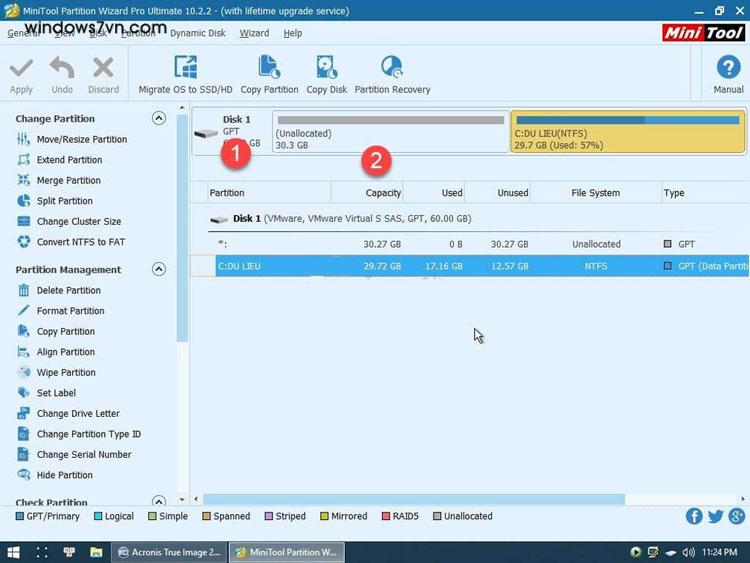Select Delete Partition action
The image size is (750, 563).
coord(69,290)
